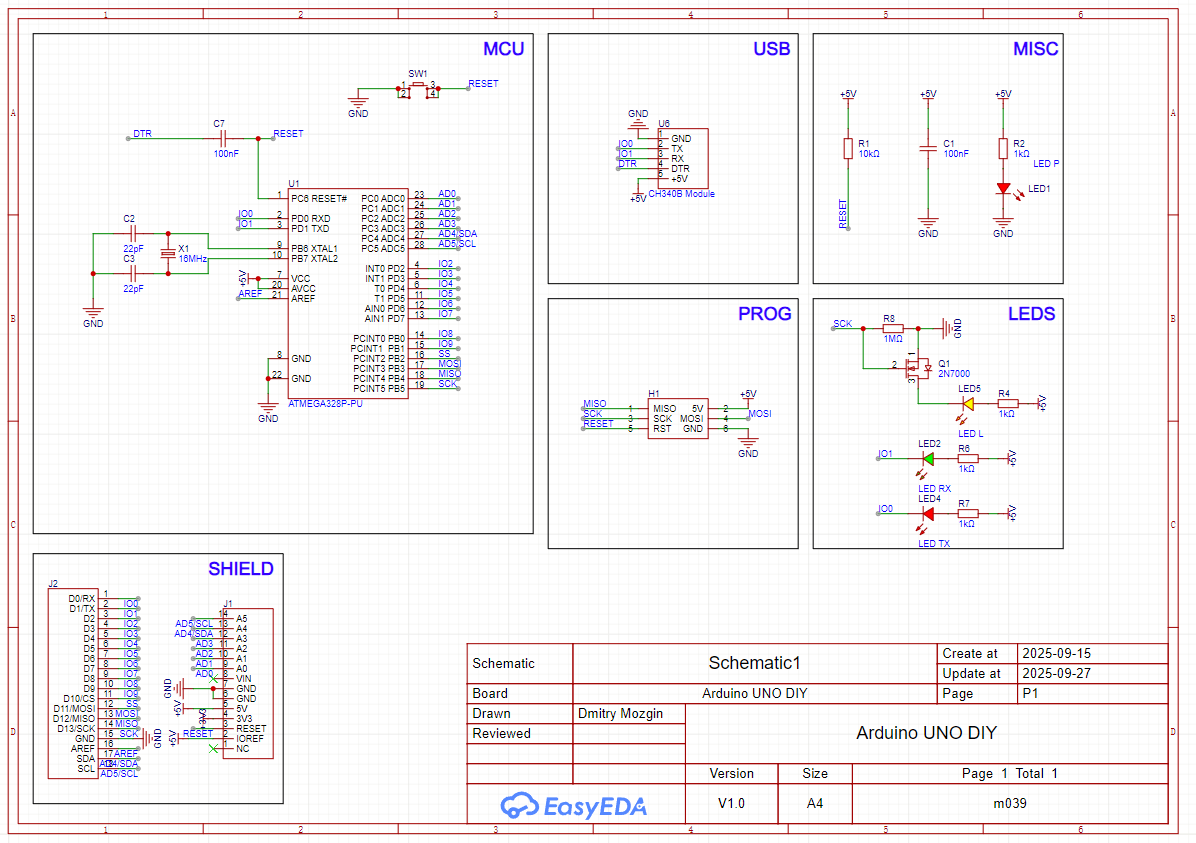Click the Dmitry Mozgin drawn-by field

629,714
